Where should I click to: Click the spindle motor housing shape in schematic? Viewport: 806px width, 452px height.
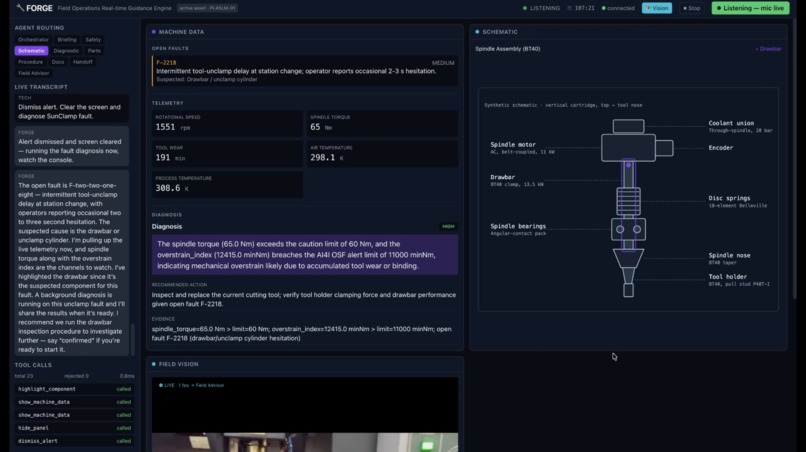tap(628, 148)
